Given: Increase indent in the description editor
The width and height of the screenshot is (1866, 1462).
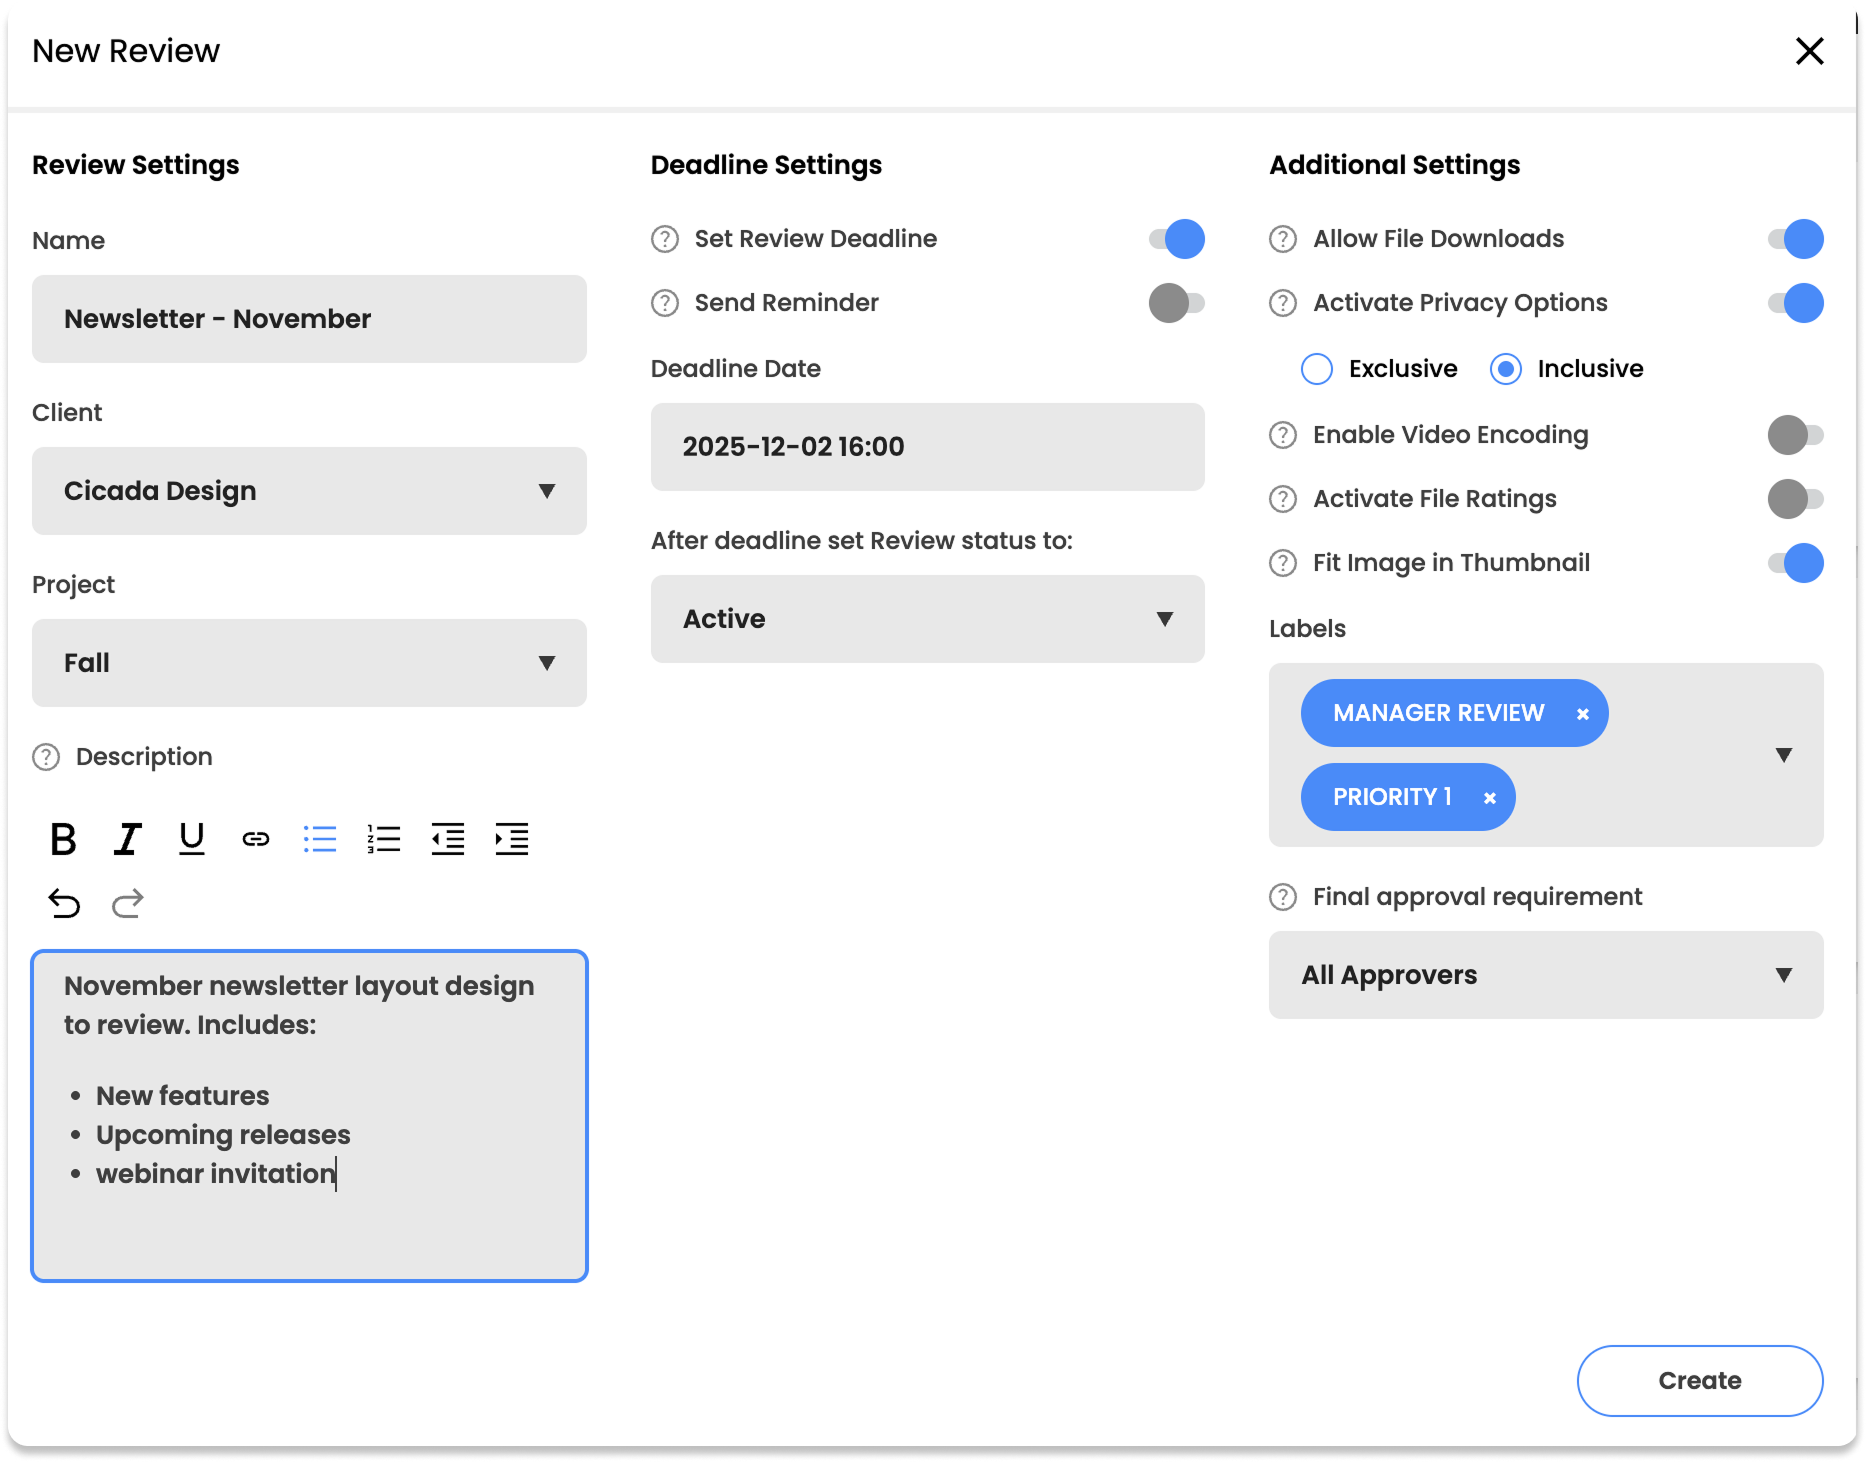Looking at the screenshot, I should tap(511, 839).
